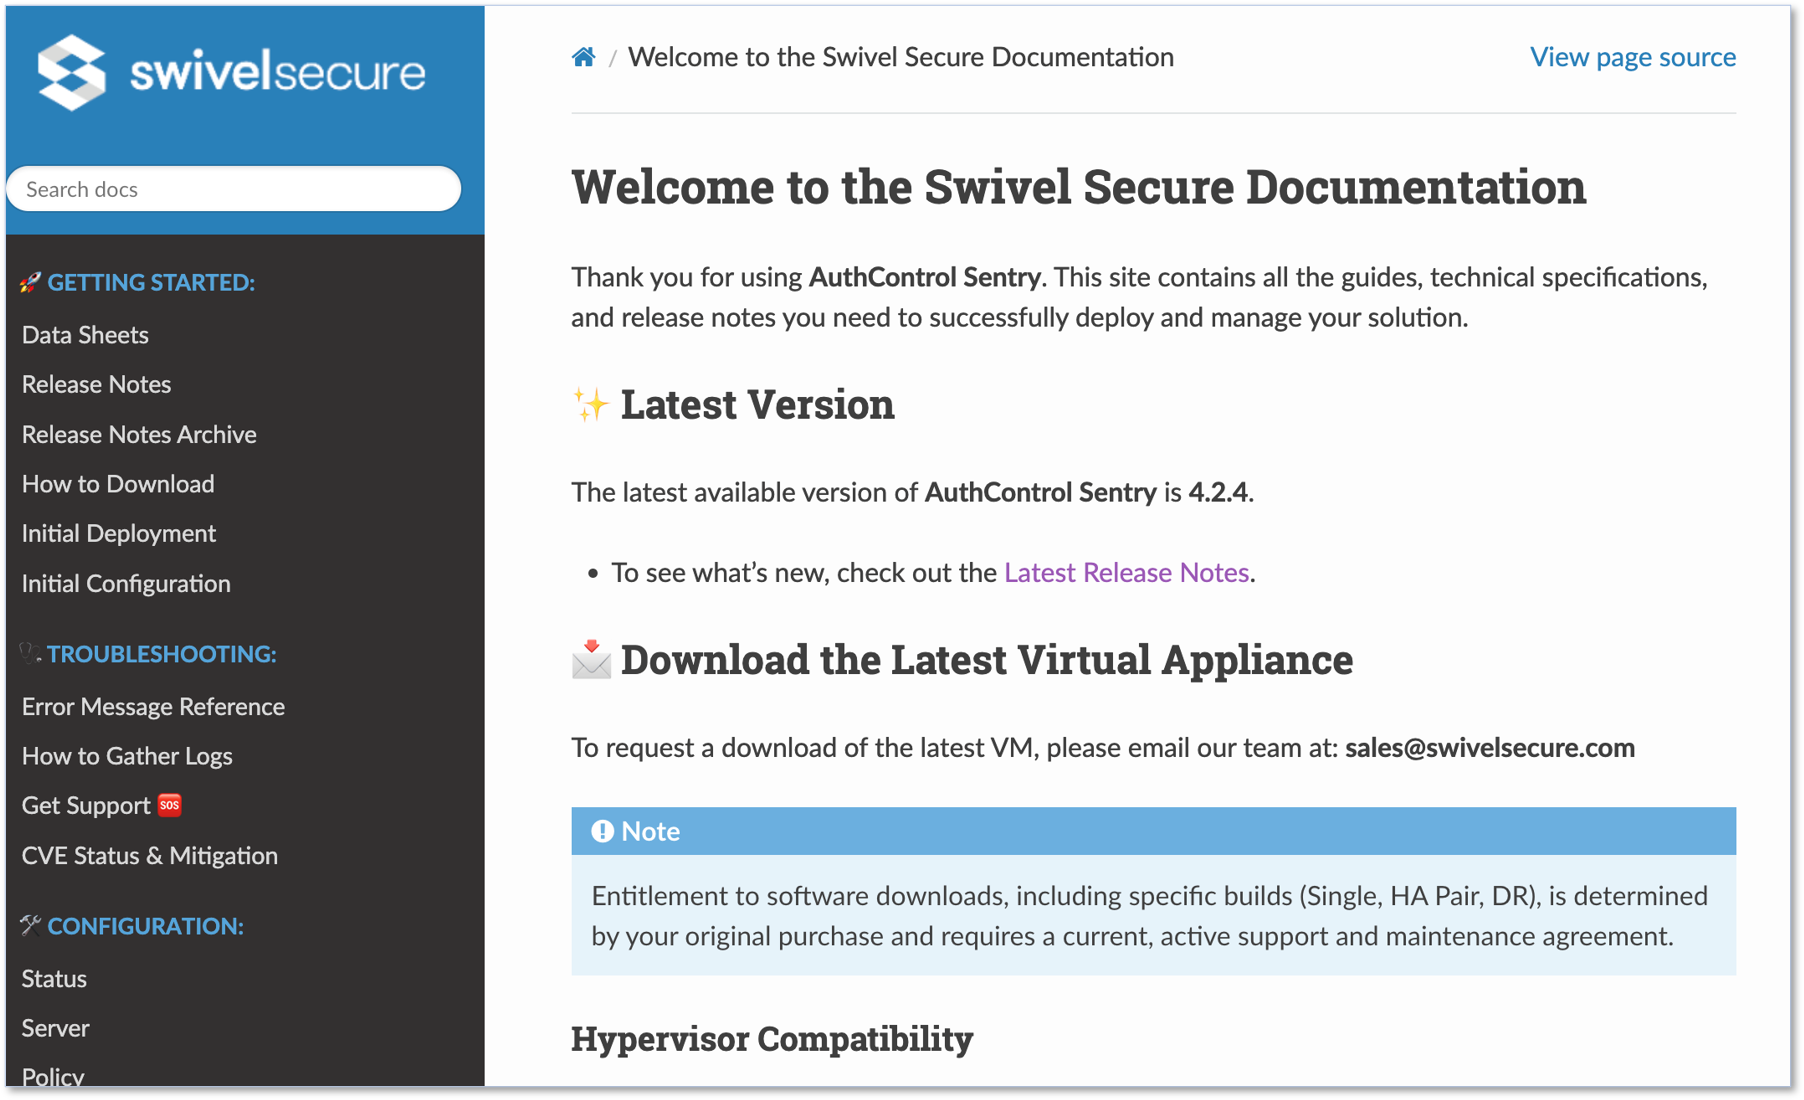
Task: Click the home breadcrumb icon
Action: point(583,57)
